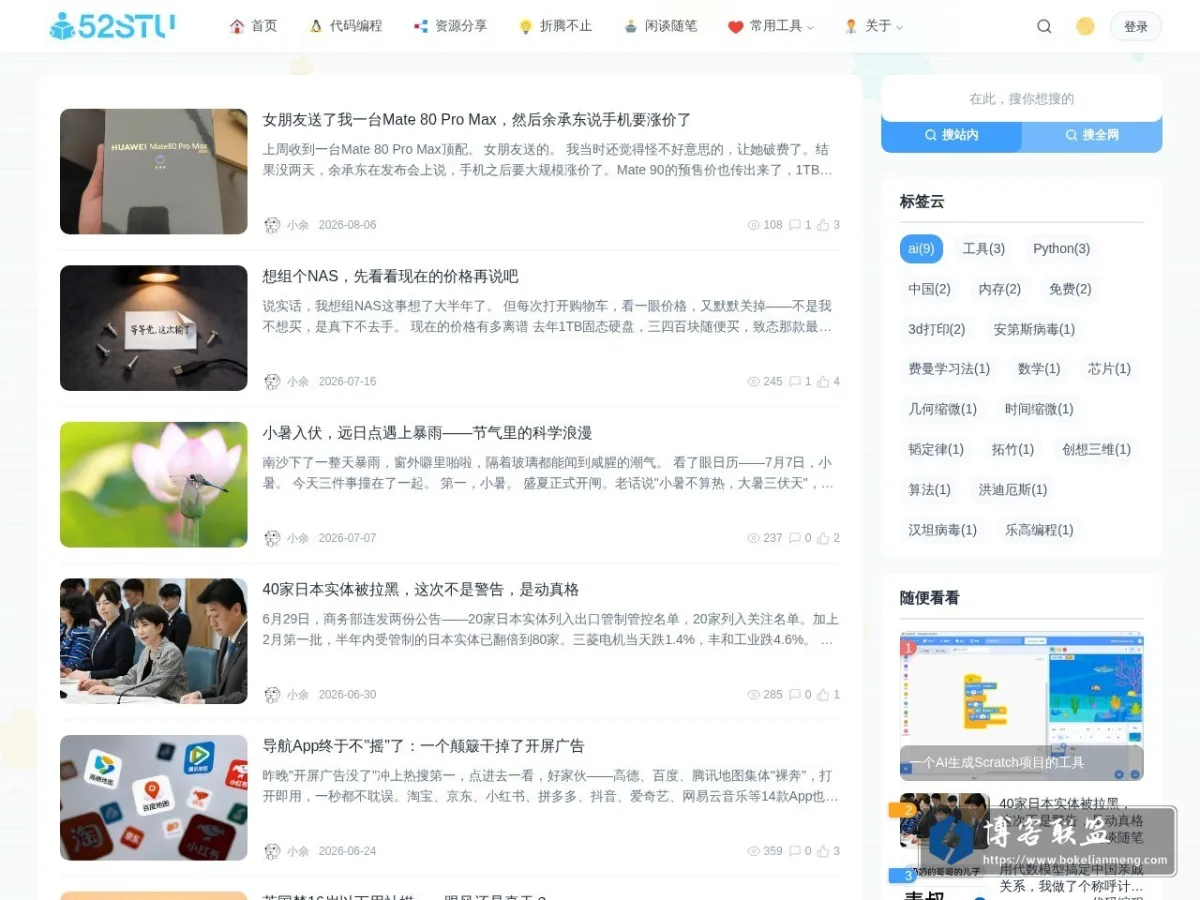Image resolution: width=1200 pixels, height=900 pixels.
Task: Select the 中国(2) tag
Action: pos(929,289)
